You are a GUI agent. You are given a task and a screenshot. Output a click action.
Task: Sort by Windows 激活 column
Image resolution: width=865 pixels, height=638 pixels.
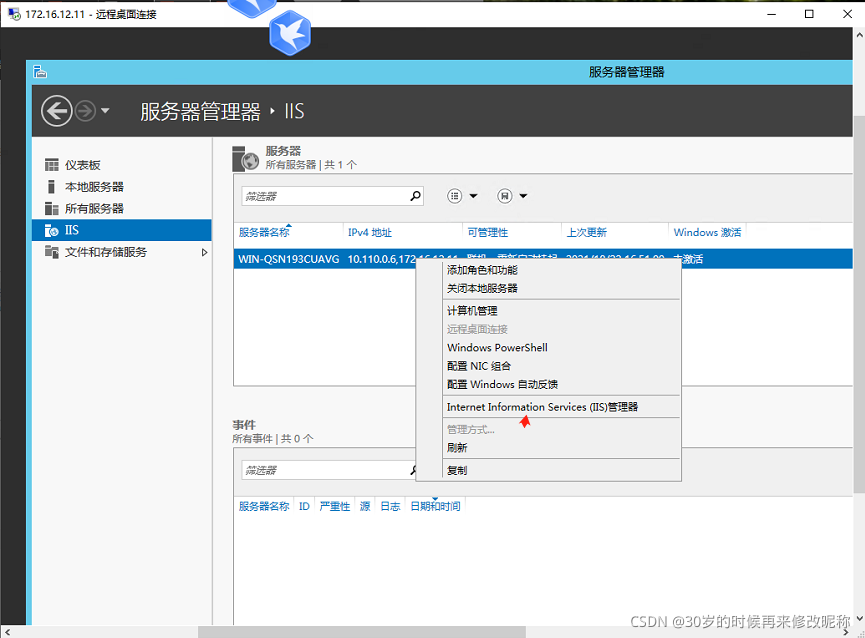point(707,233)
